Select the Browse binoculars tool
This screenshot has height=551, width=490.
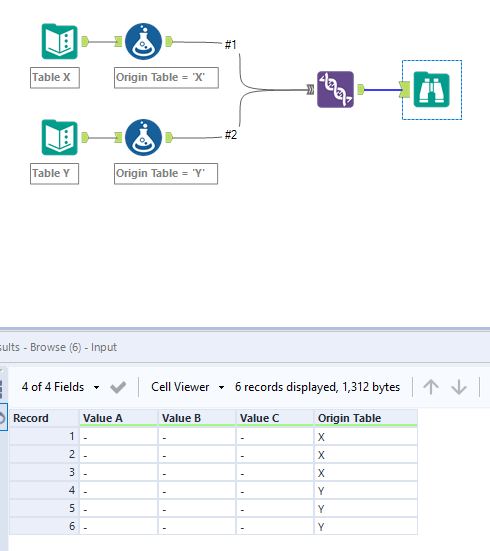point(432,90)
